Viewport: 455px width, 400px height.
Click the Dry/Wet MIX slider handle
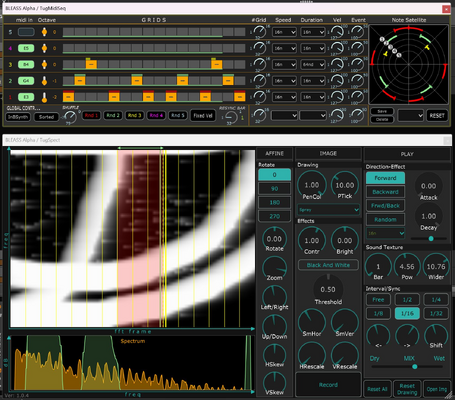(415, 366)
